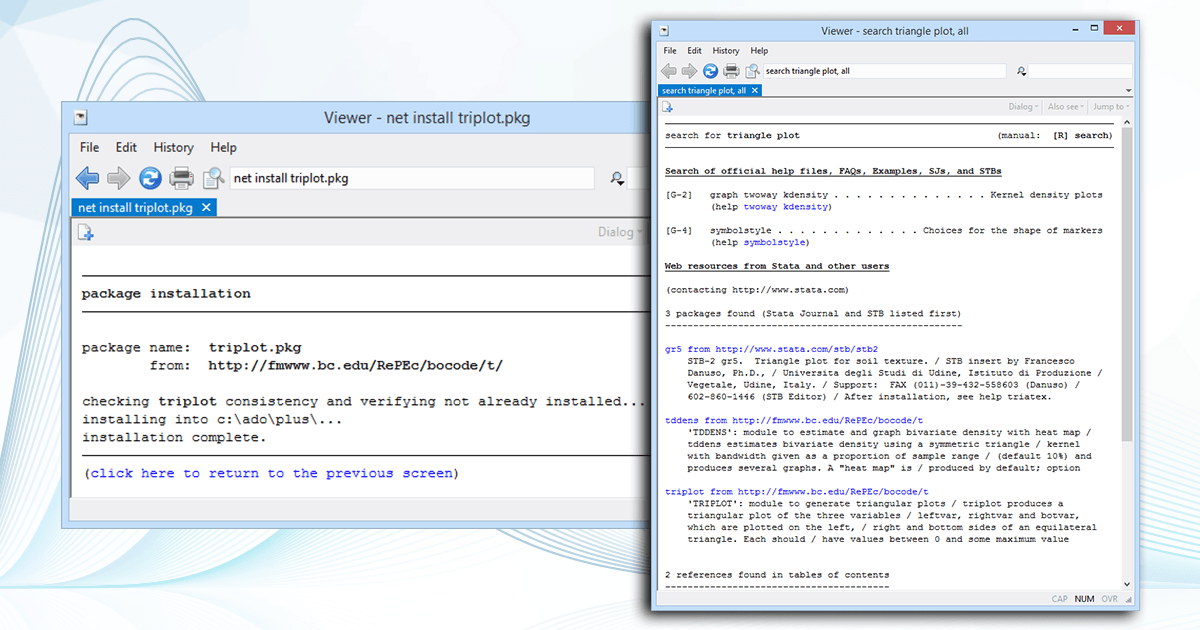Click '3 packages found' line
This screenshot has width=1200, height=630.
(812, 313)
